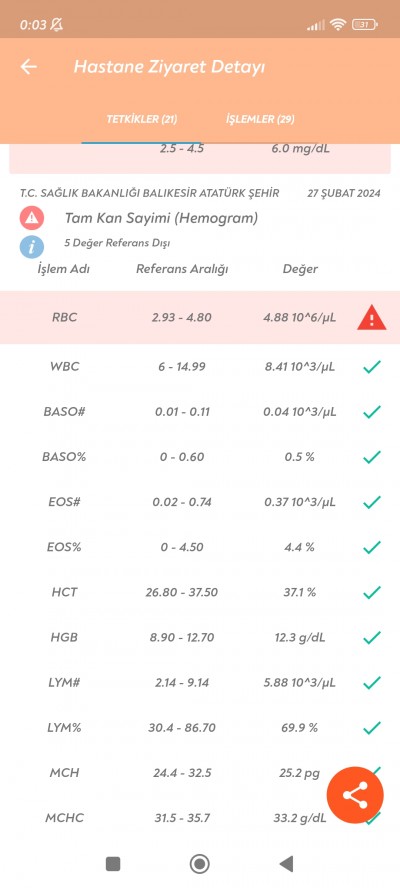Tap the back arrow icon
Viewport: 400px width, 888px height.
29,67
